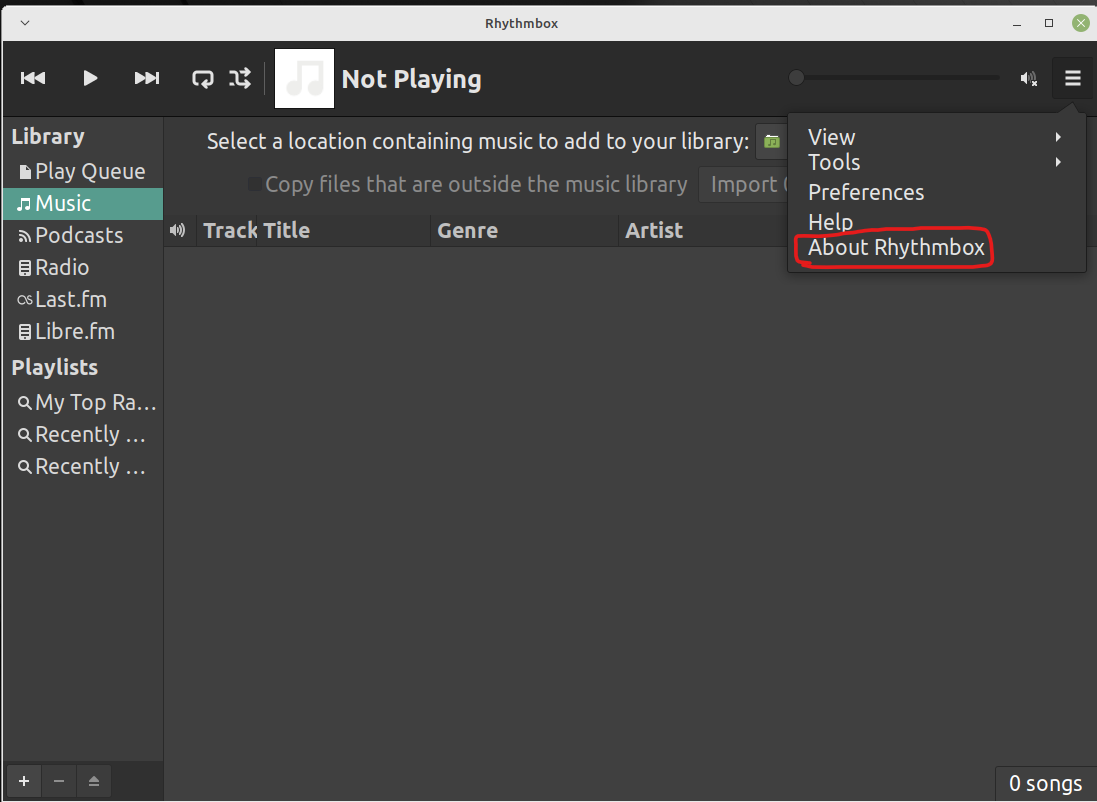Screen dimensions: 1097x802
Task: Click the album art placeholder
Action: click(x=304, y=78)
